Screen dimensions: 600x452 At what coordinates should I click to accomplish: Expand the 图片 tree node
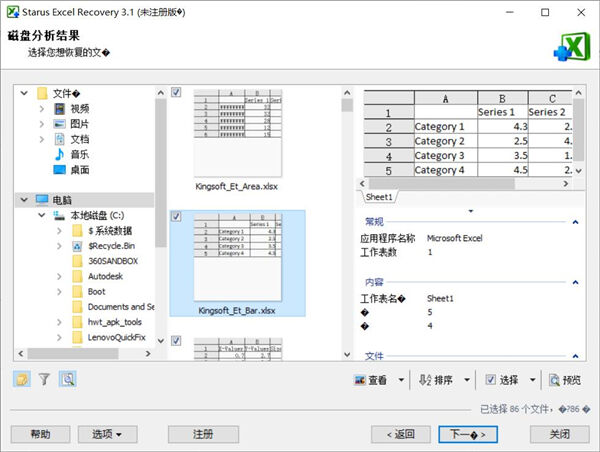click(42, 124)
